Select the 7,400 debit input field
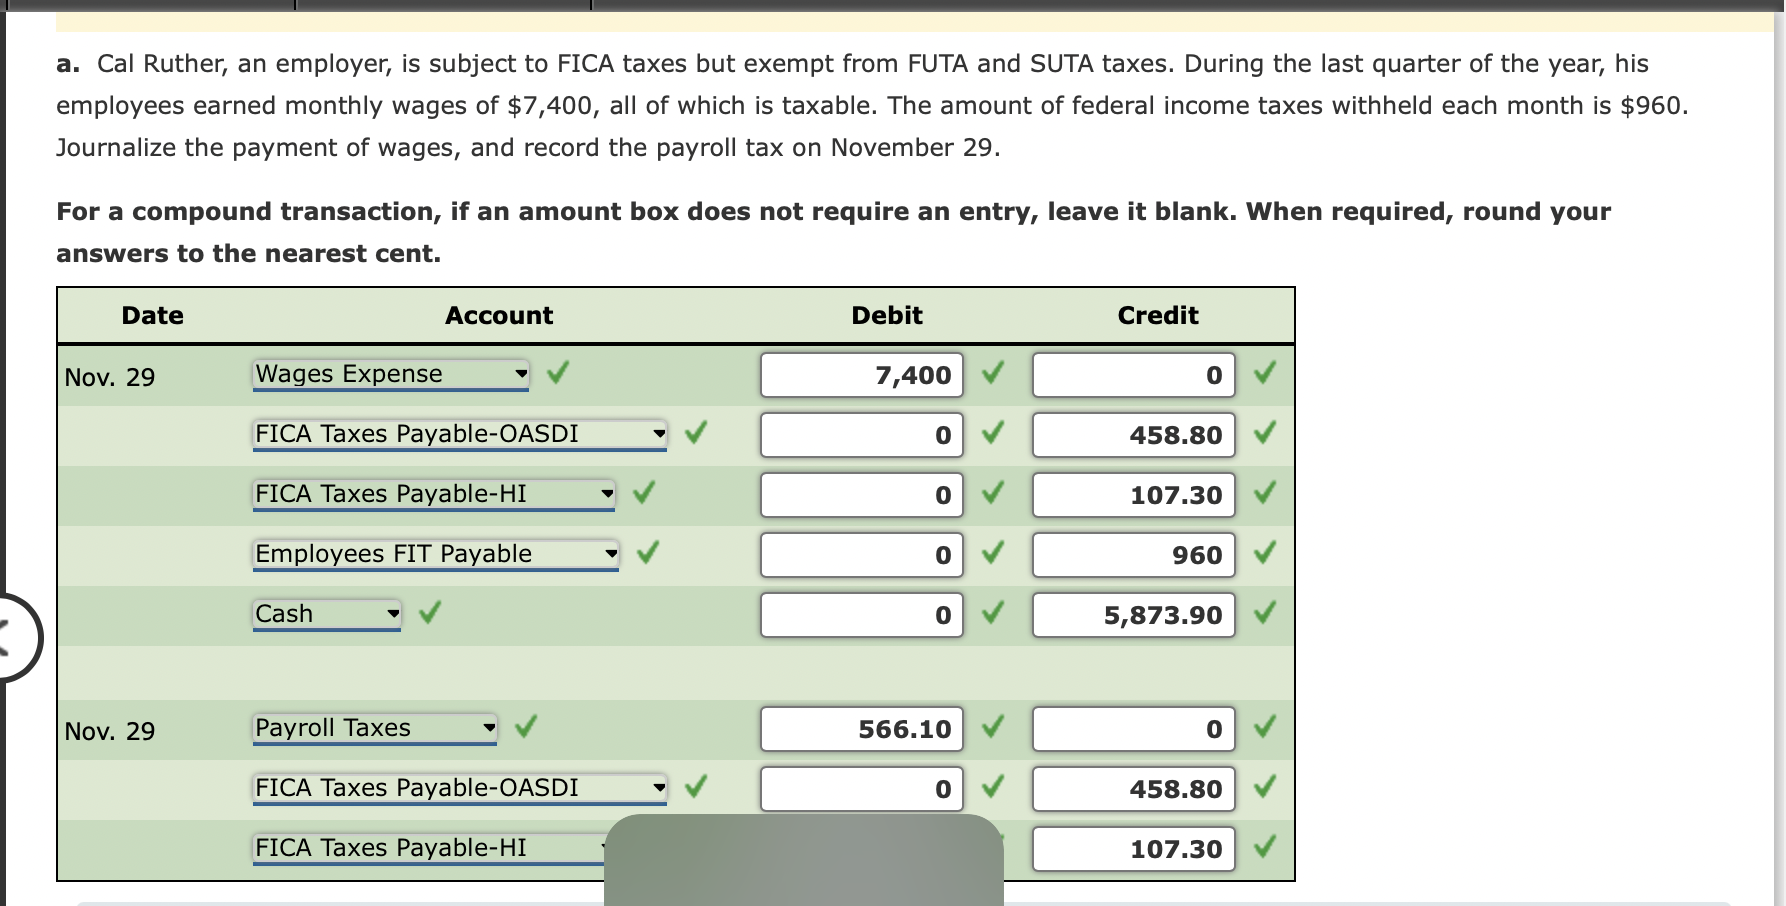 pos(861,375)
